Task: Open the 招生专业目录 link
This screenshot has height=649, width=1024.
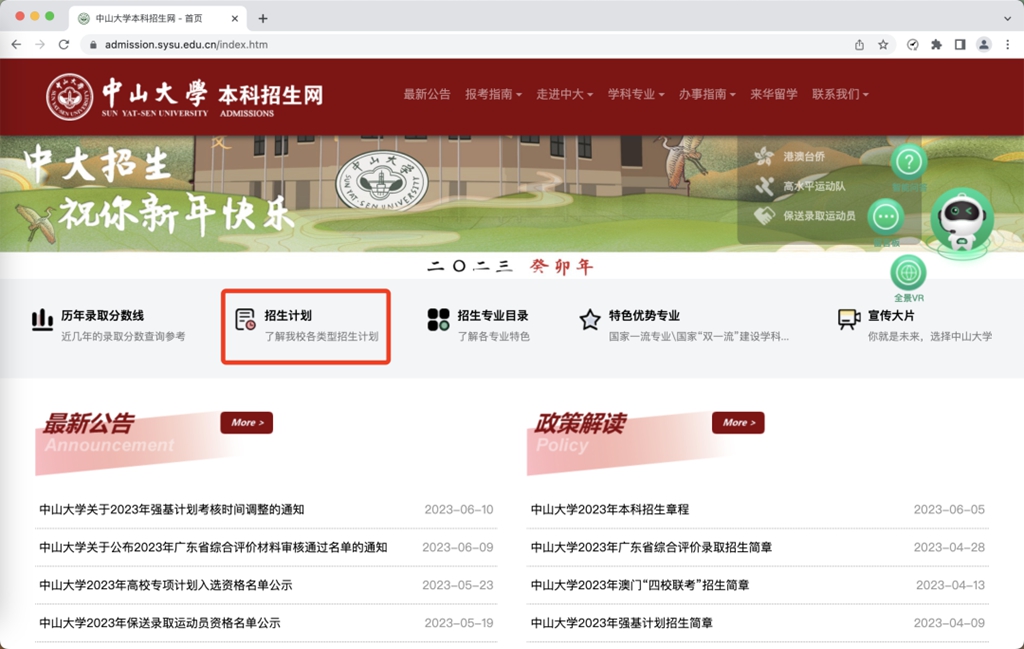Action: point(493,315)
